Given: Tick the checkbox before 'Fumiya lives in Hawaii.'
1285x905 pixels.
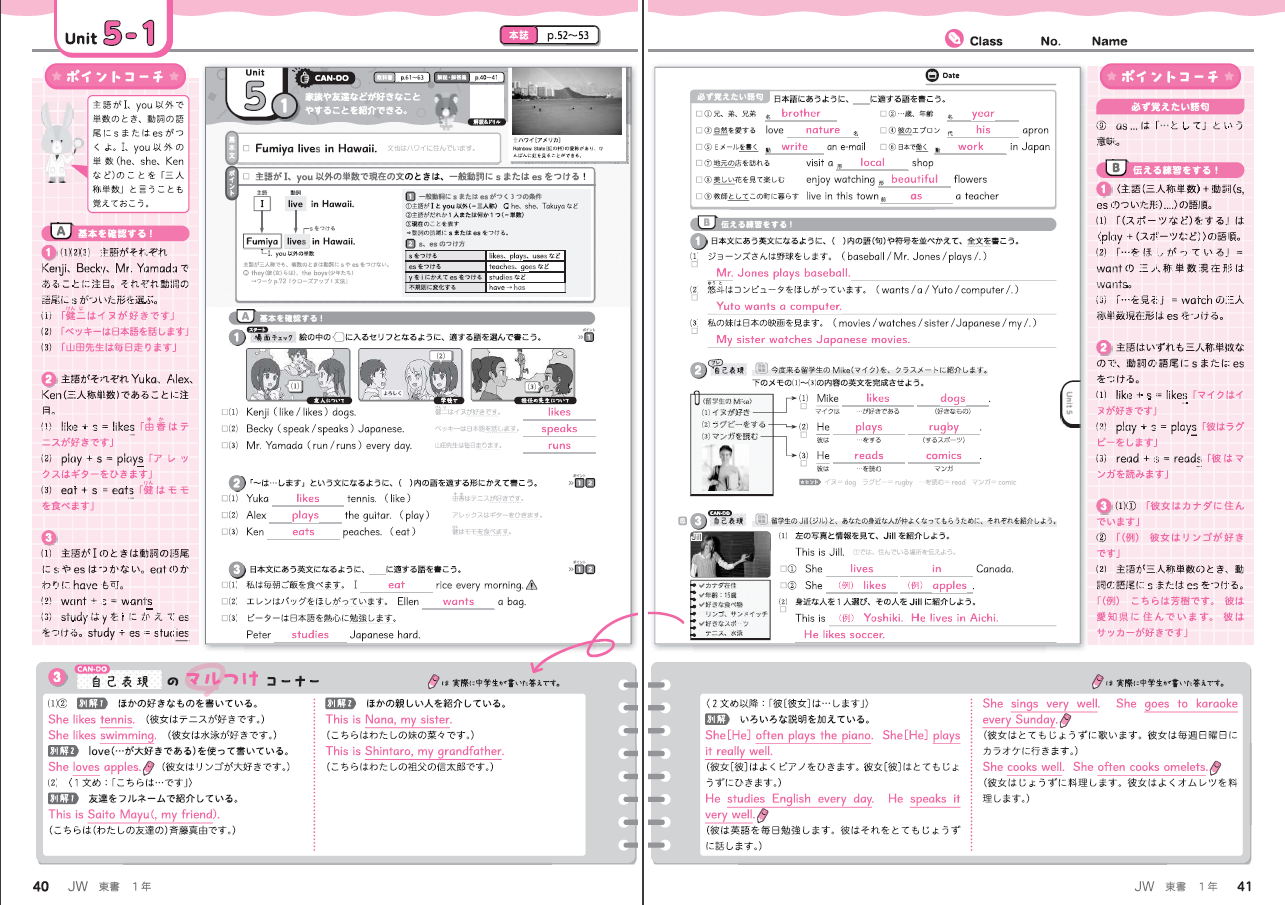Looking at the screenshot, I should coord(245,148).
